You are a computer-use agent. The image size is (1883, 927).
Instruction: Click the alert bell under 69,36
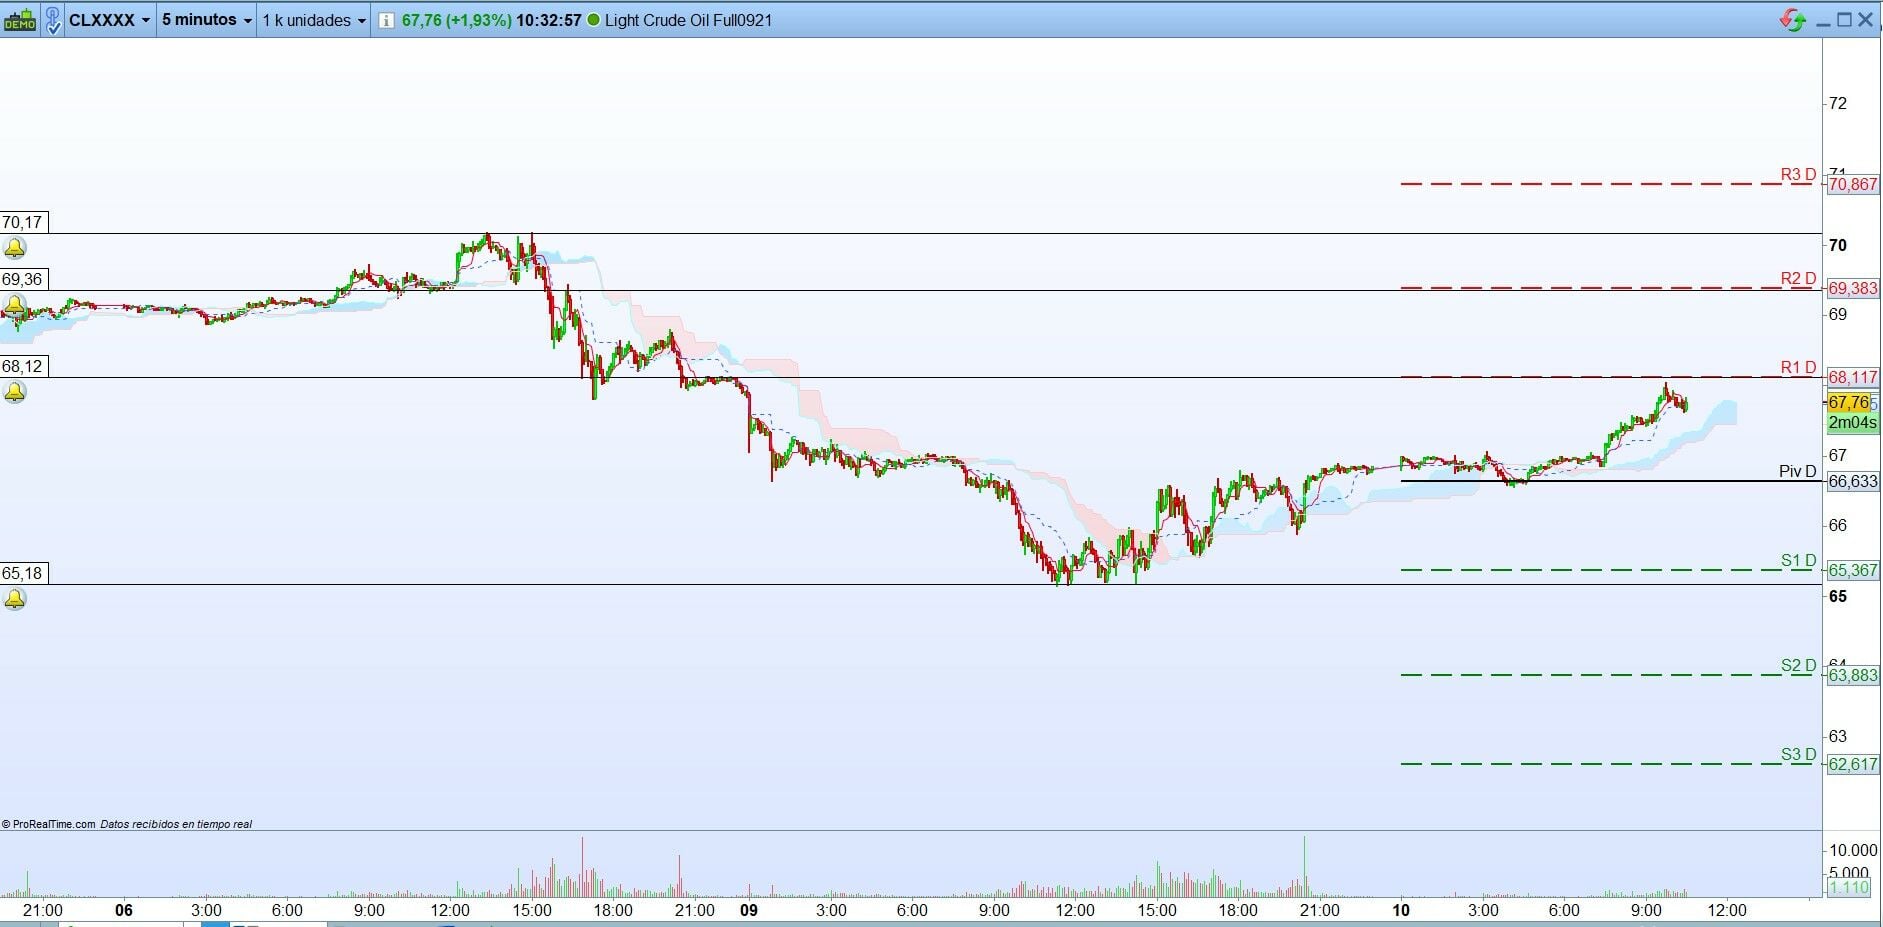15,305
